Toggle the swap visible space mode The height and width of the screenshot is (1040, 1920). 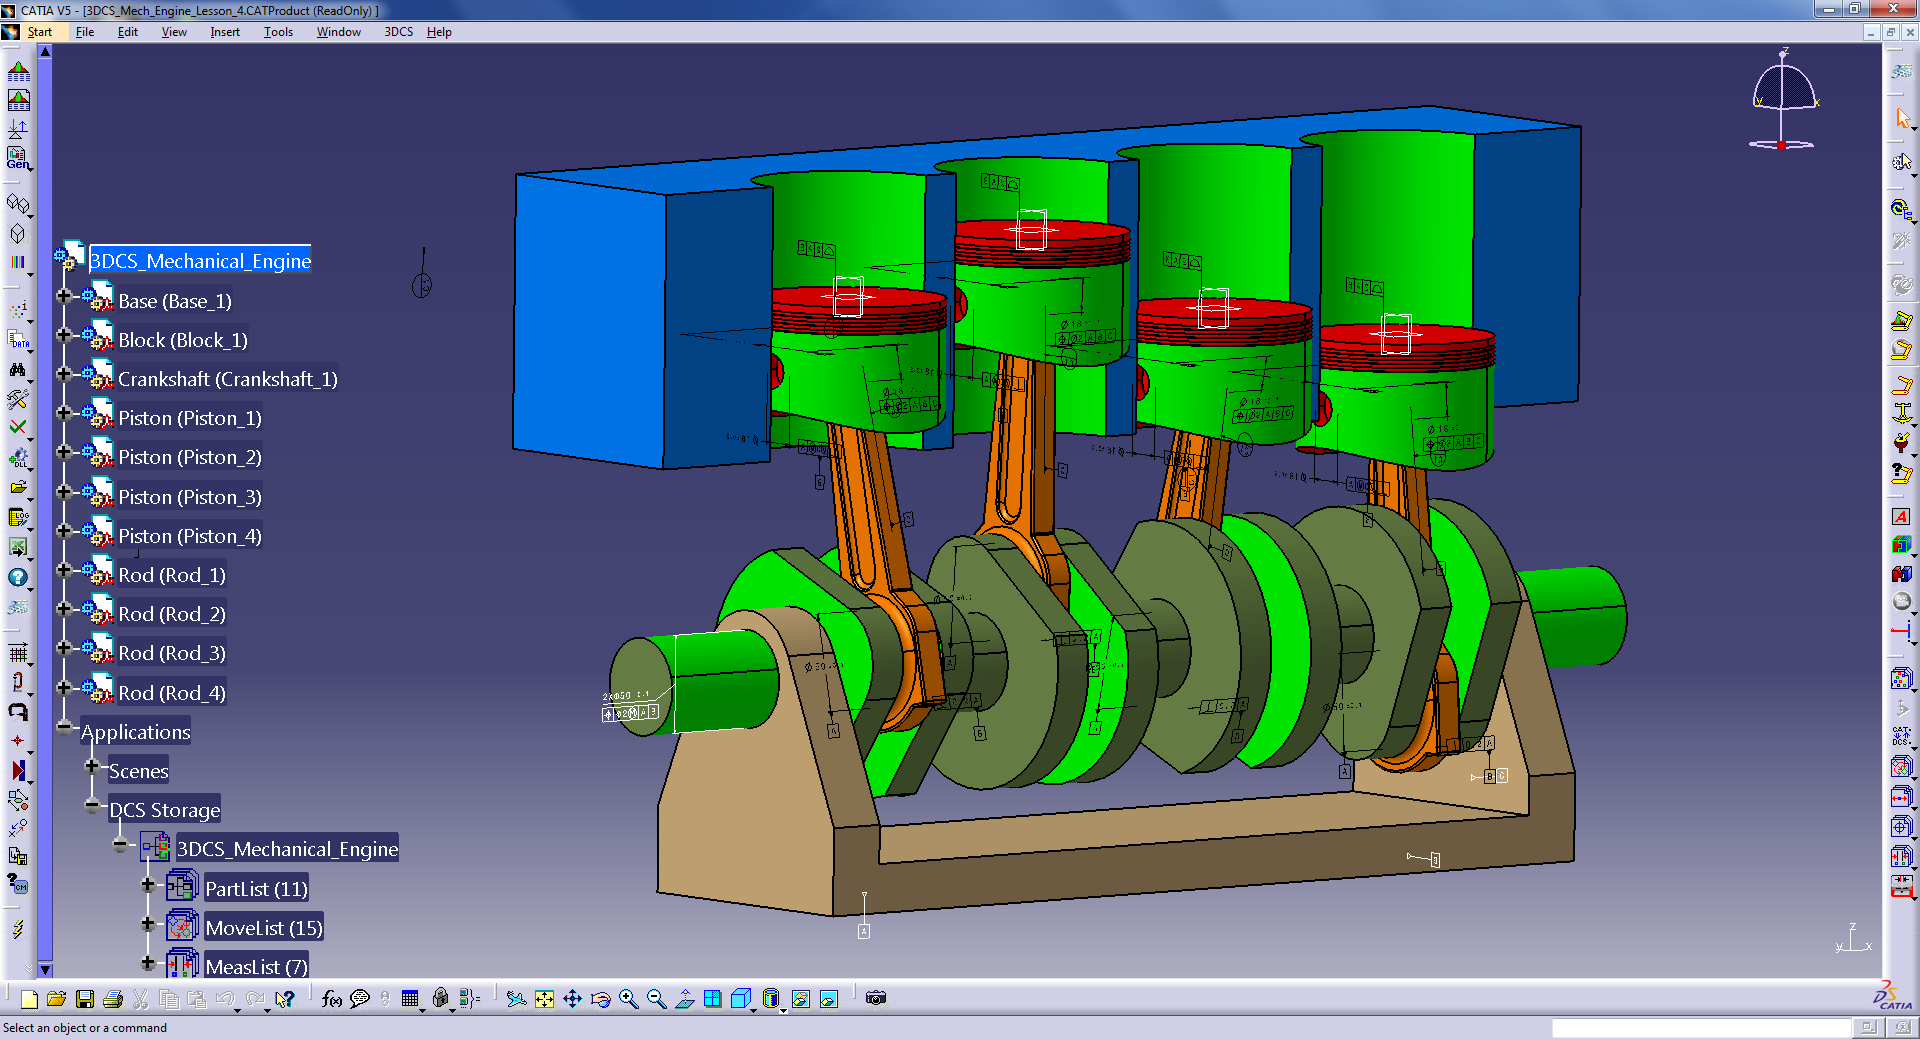coord(829,1000)
